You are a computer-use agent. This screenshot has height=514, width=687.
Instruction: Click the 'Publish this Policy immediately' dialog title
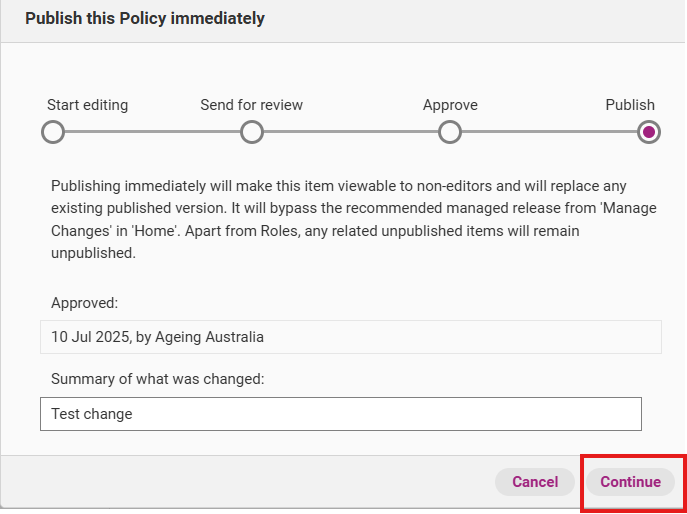145,19
